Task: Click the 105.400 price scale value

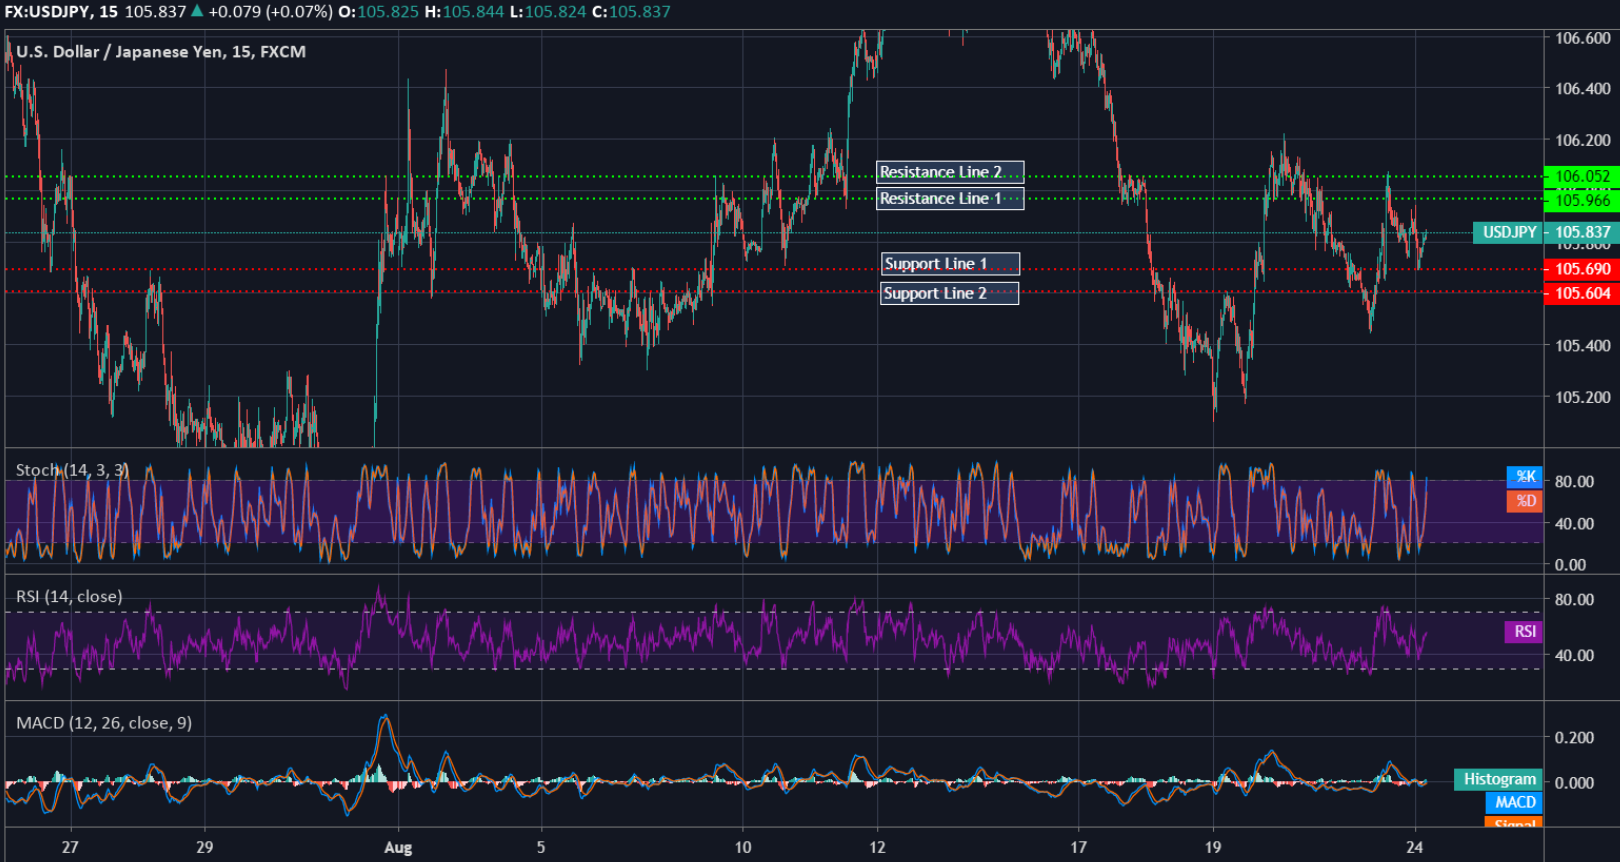Action: pyautogui.click(x=1583, y=346)
